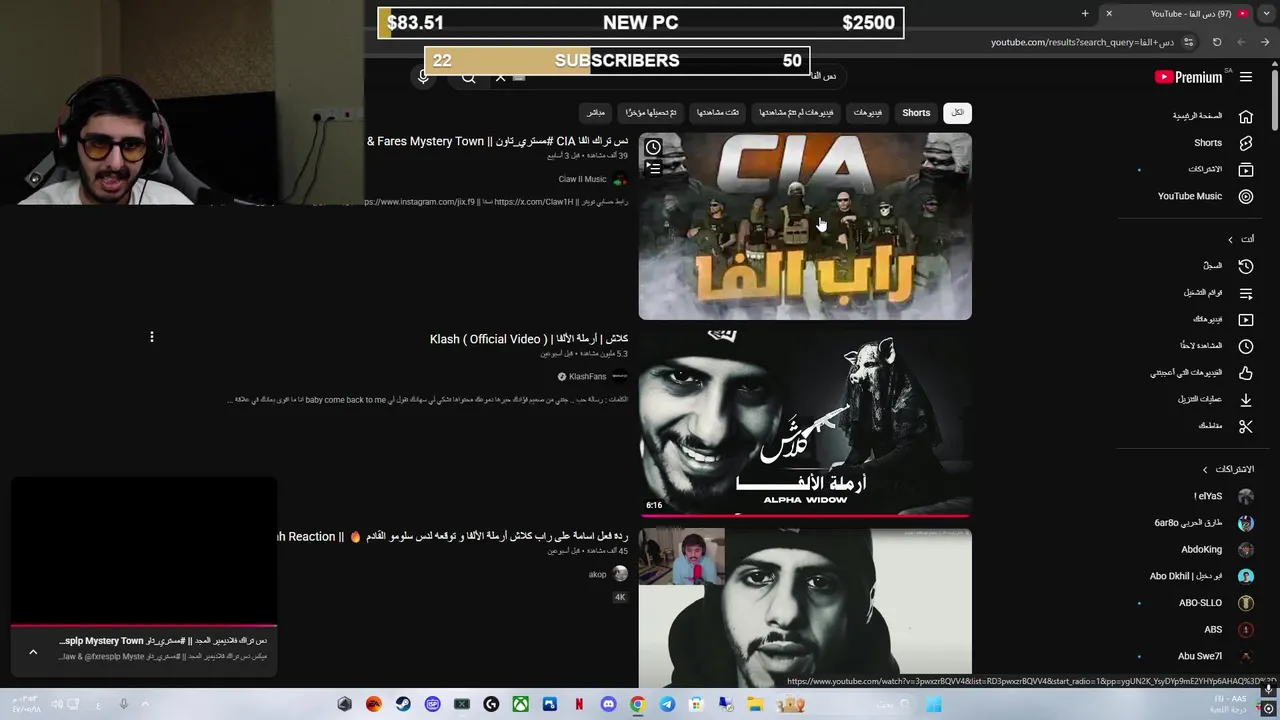Screen dimensions: 1280x720
Task: Open Subscriptions icon in the sidebar
Action: click(1246, 170)
